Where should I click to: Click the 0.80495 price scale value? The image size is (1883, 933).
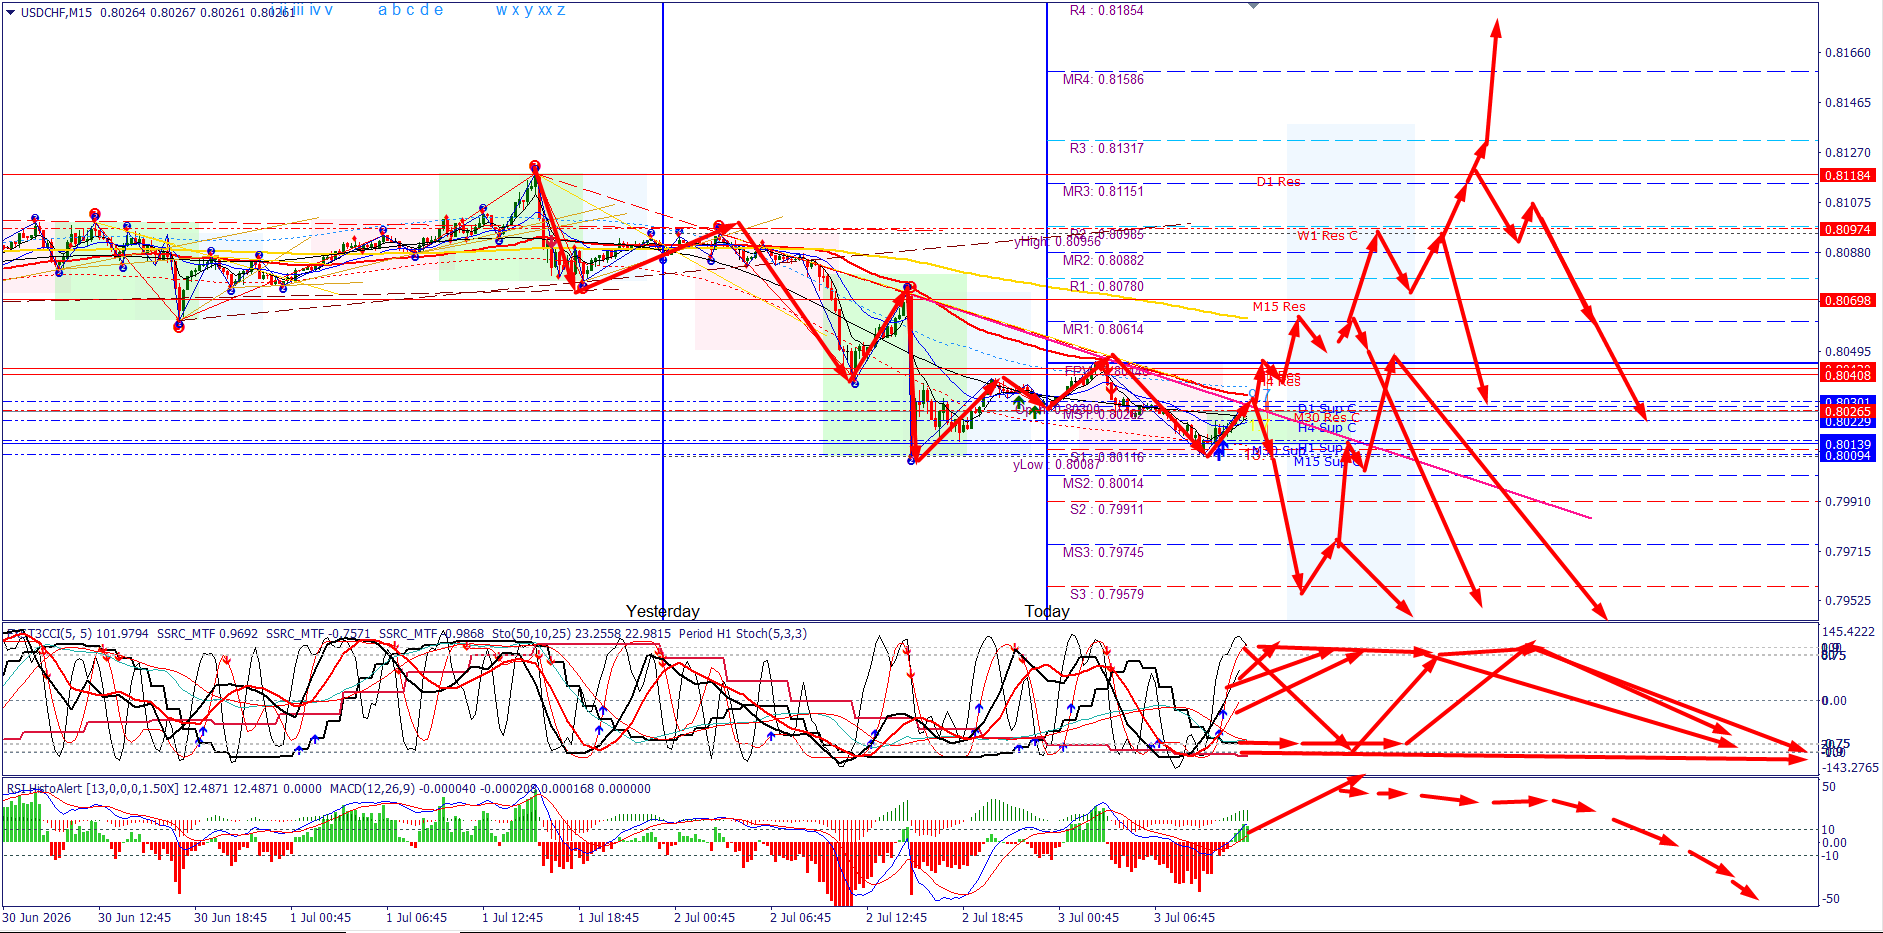1847,352
